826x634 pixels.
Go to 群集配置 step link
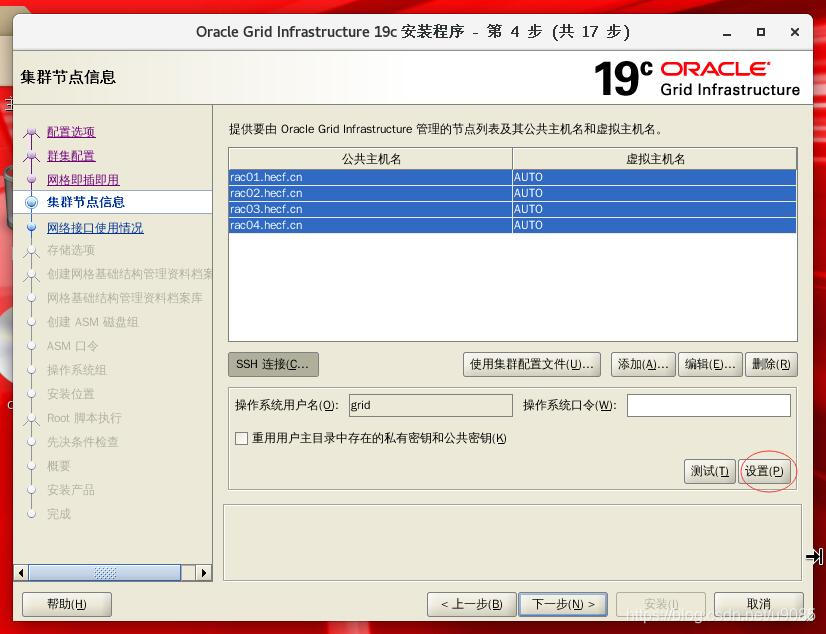[x=71, y=156]
